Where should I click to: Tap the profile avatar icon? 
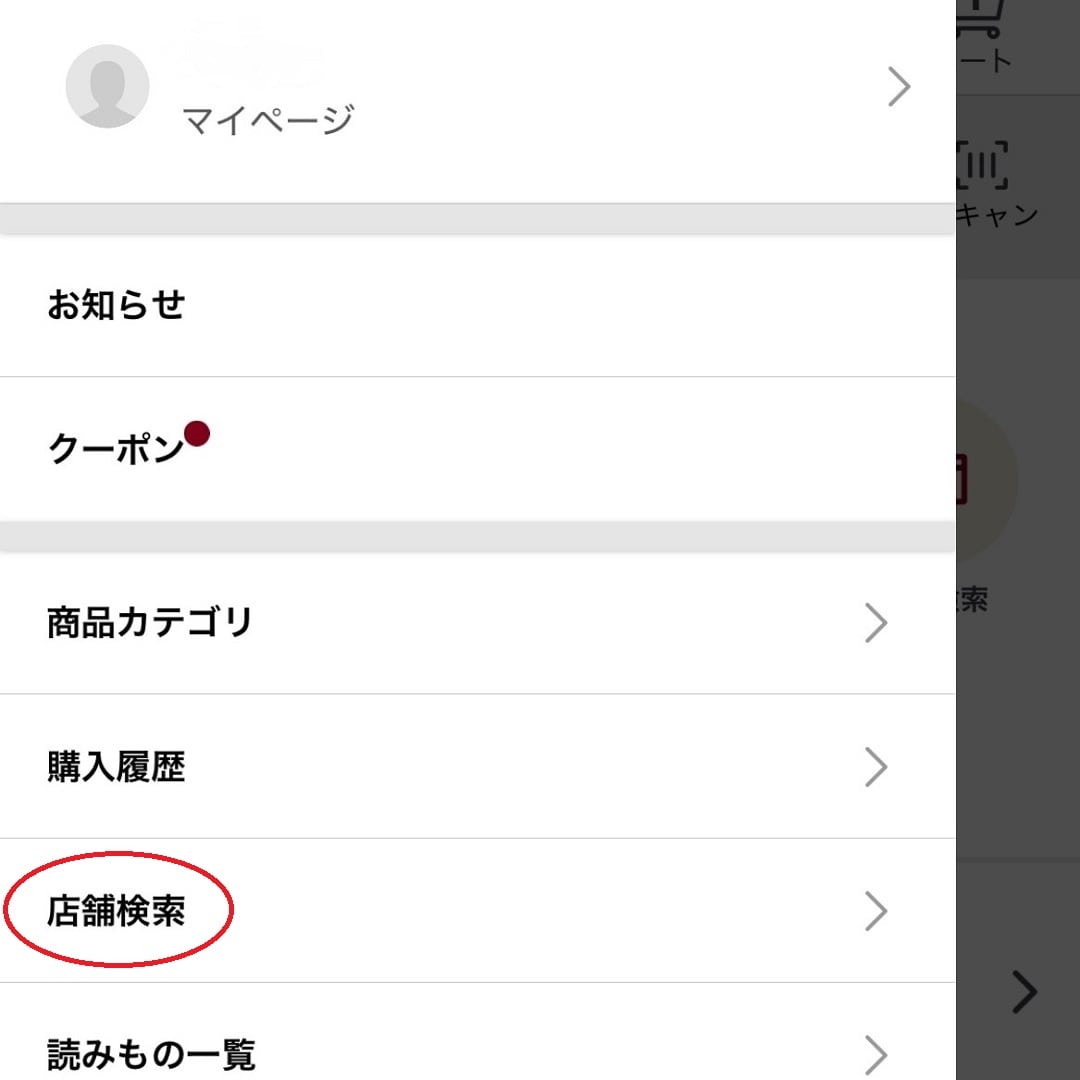(x=107, y=86)
